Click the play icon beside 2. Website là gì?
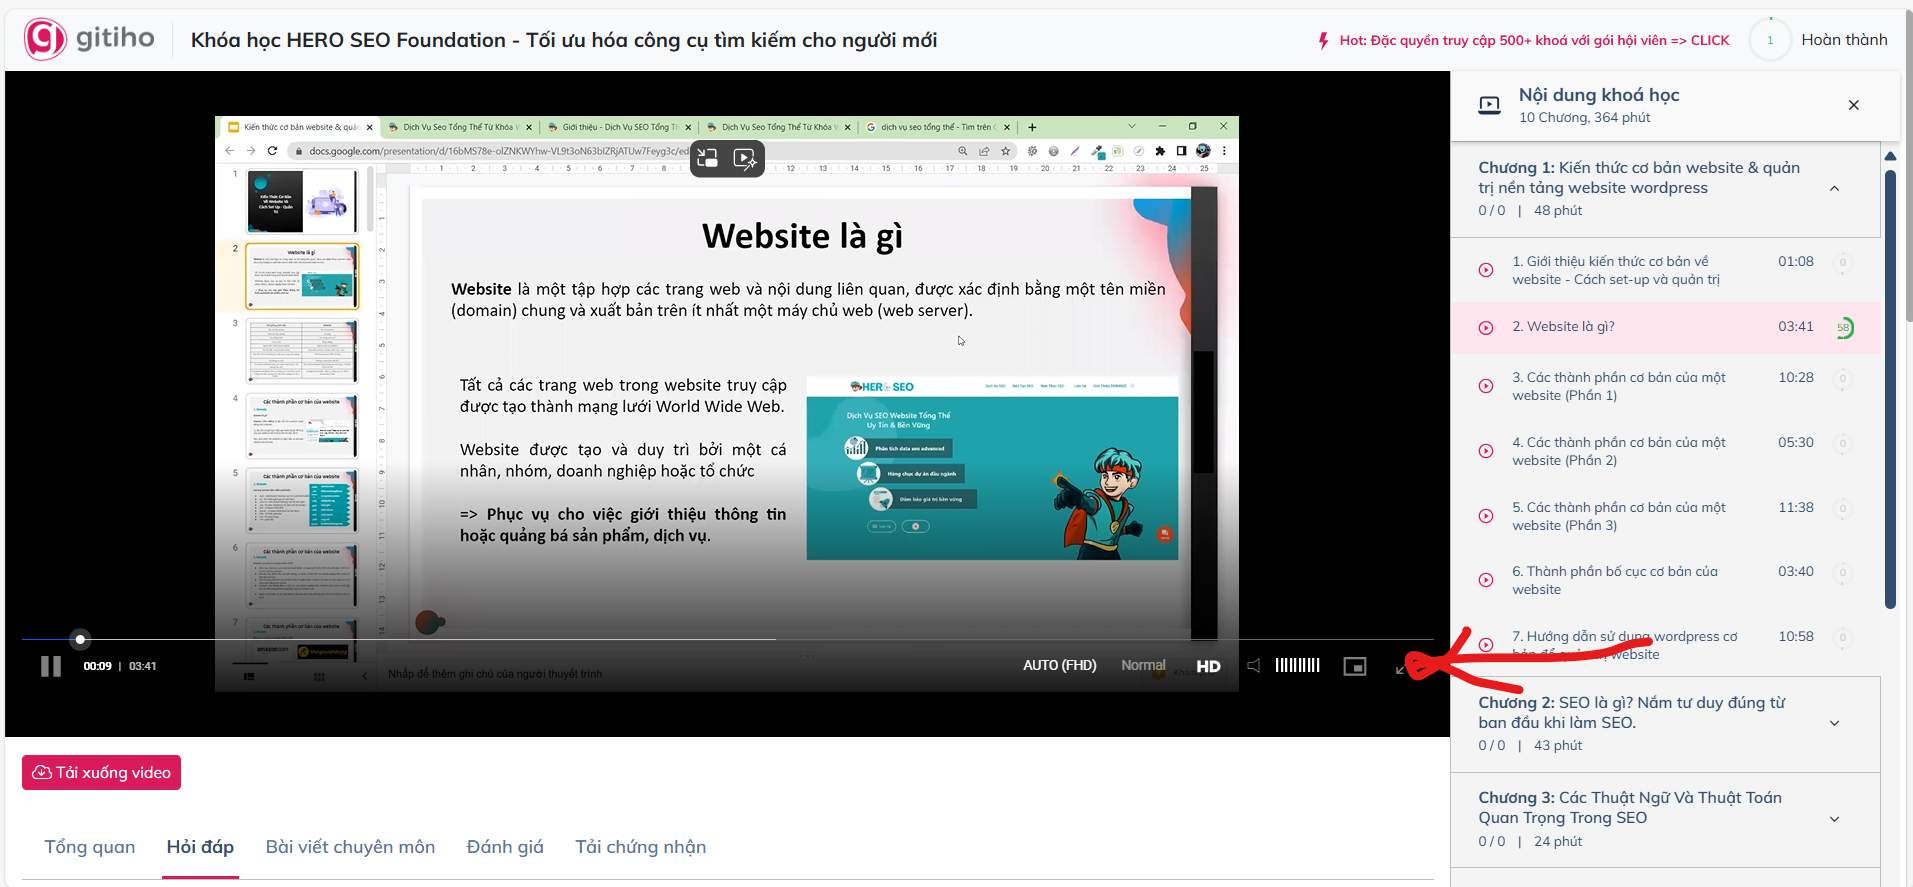The width and height of the screenshot is (1913, 887). click(x=1486, y=328)
